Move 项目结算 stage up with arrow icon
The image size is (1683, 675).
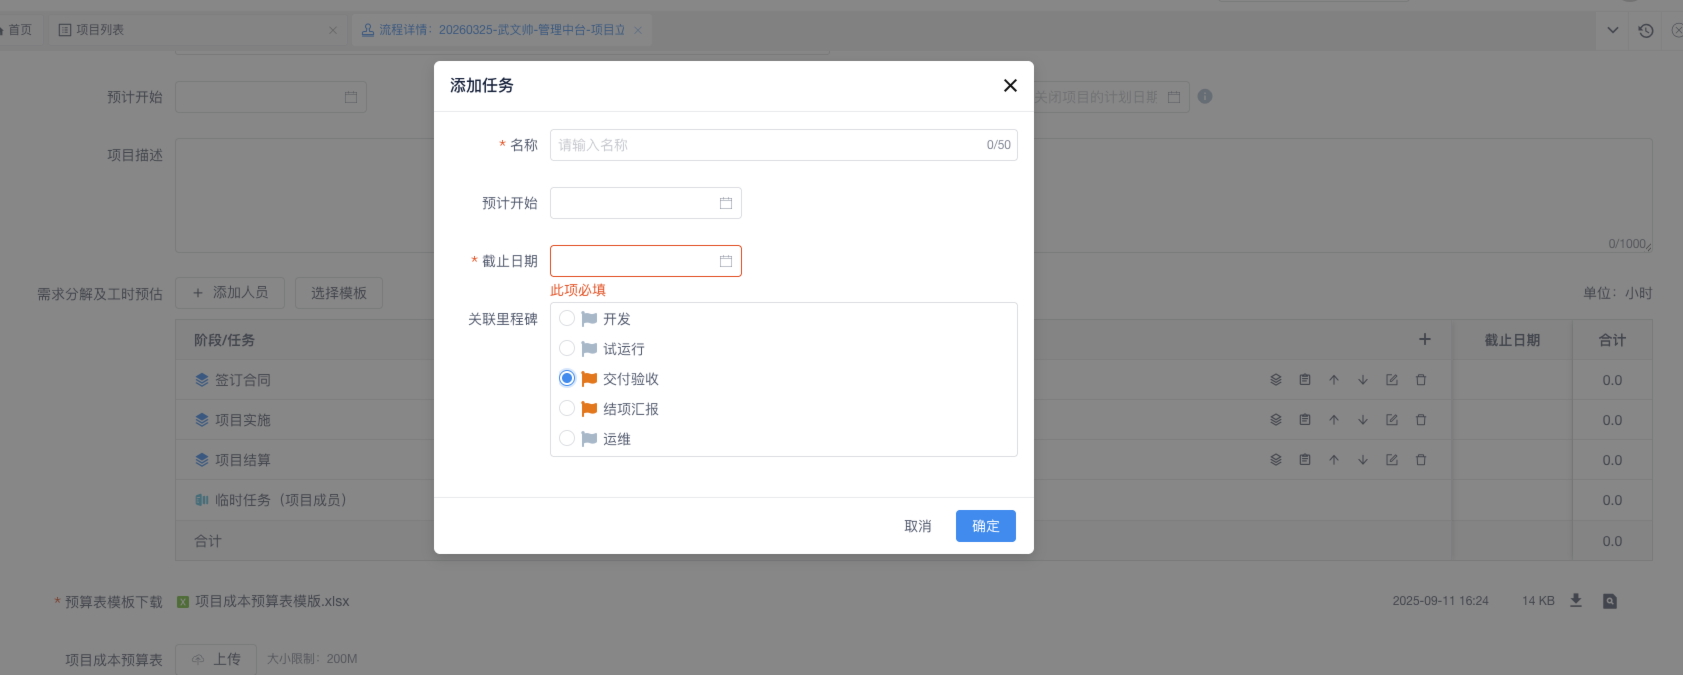tap(1333, 460)
